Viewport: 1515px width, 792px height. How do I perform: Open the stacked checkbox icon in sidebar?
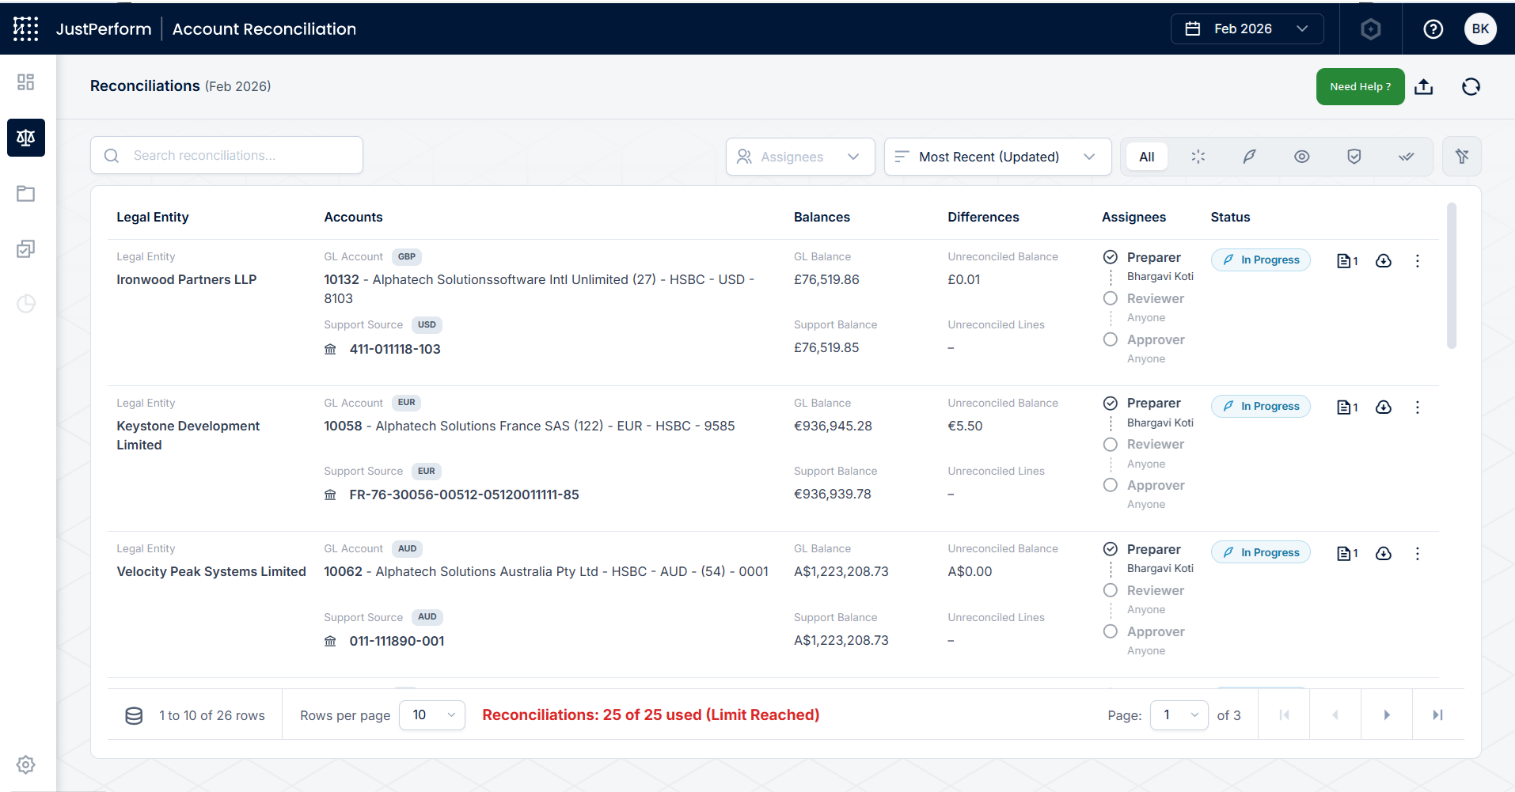pos(26,248)
